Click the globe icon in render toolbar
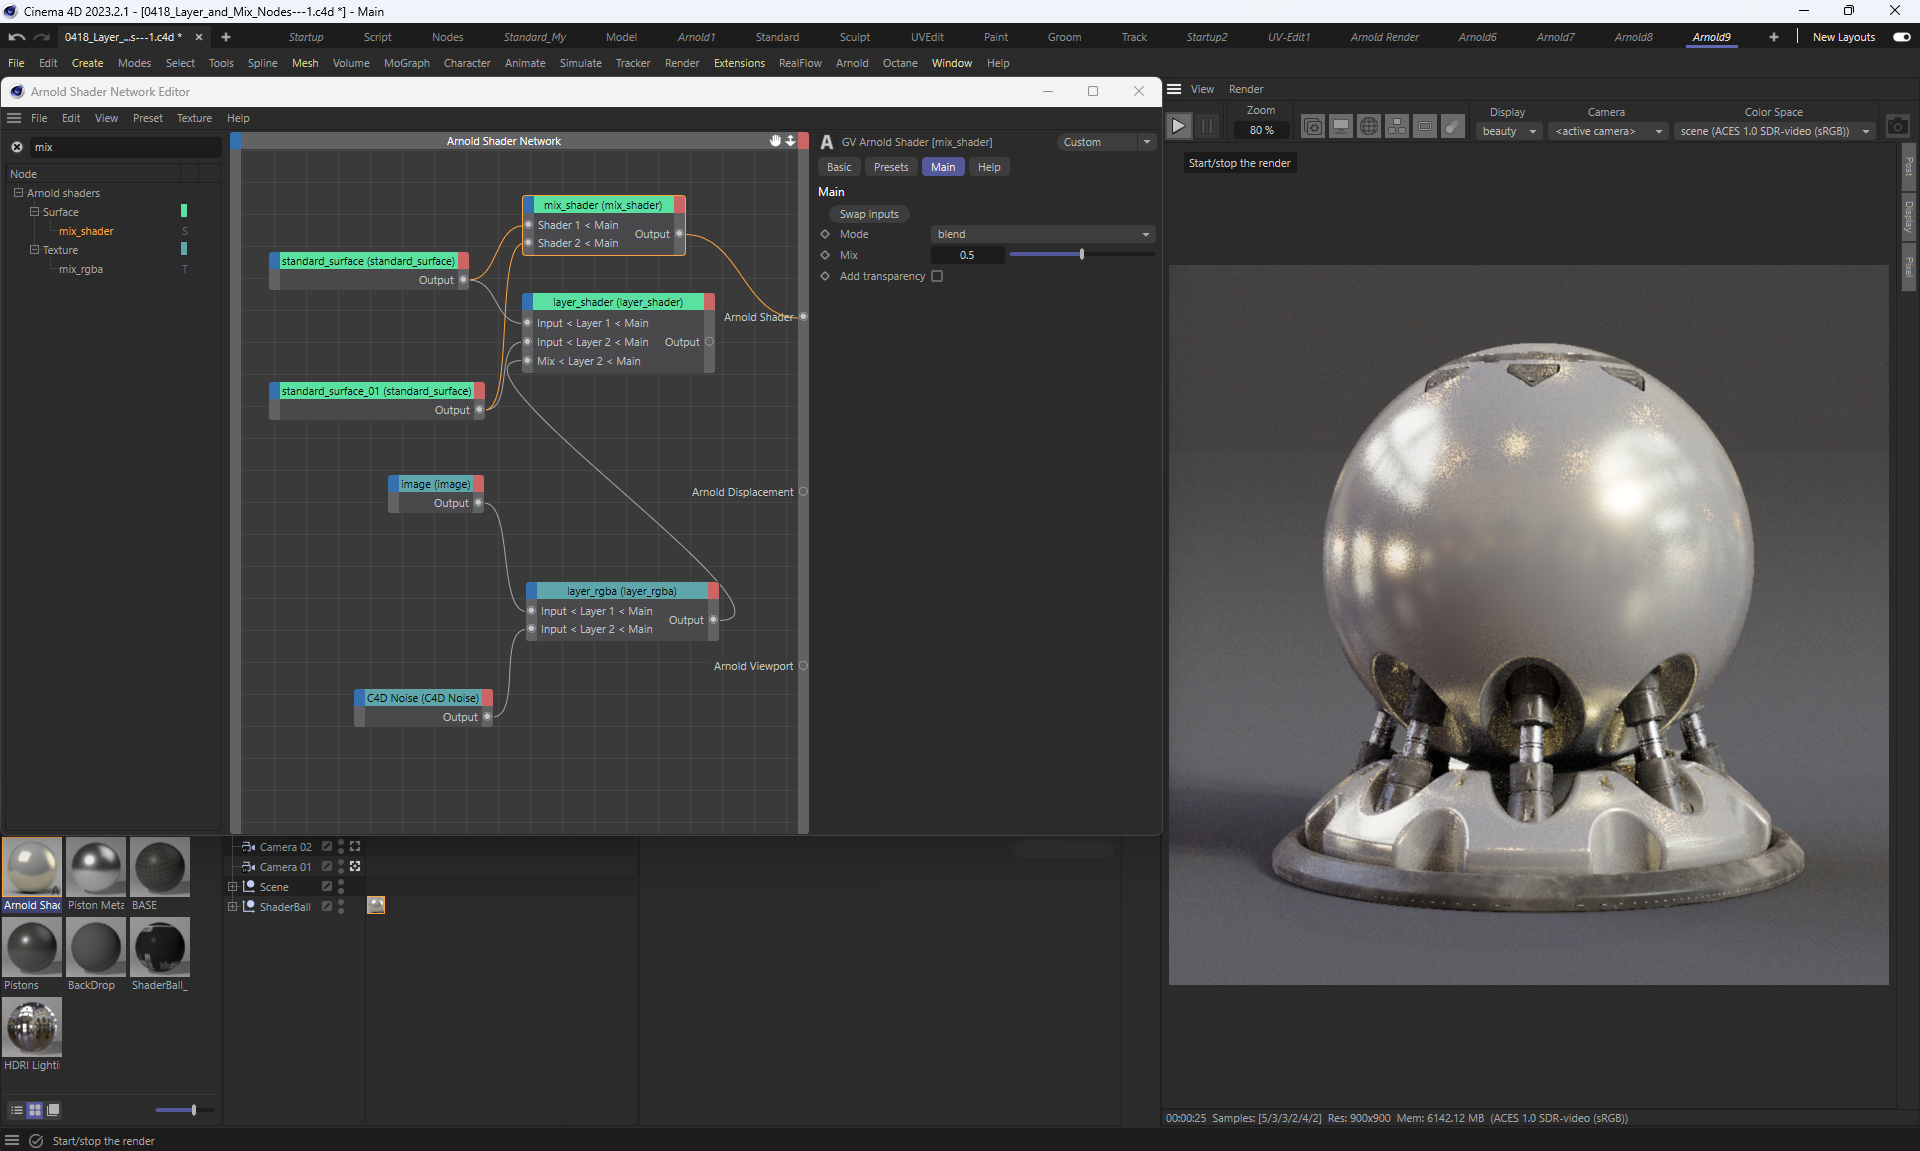Viewport: 1920px width, 1151px height. click(x=1369, y=126)
